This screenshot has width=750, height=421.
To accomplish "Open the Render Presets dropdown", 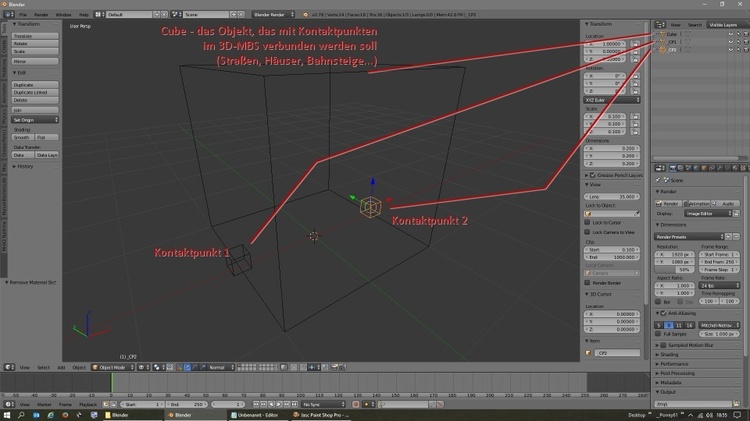I will point(689,236).
